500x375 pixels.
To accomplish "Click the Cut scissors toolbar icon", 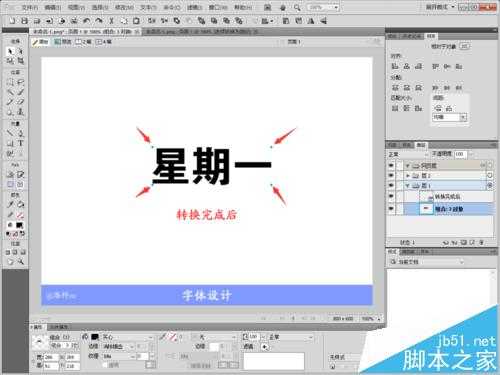I will pos(111,21).
